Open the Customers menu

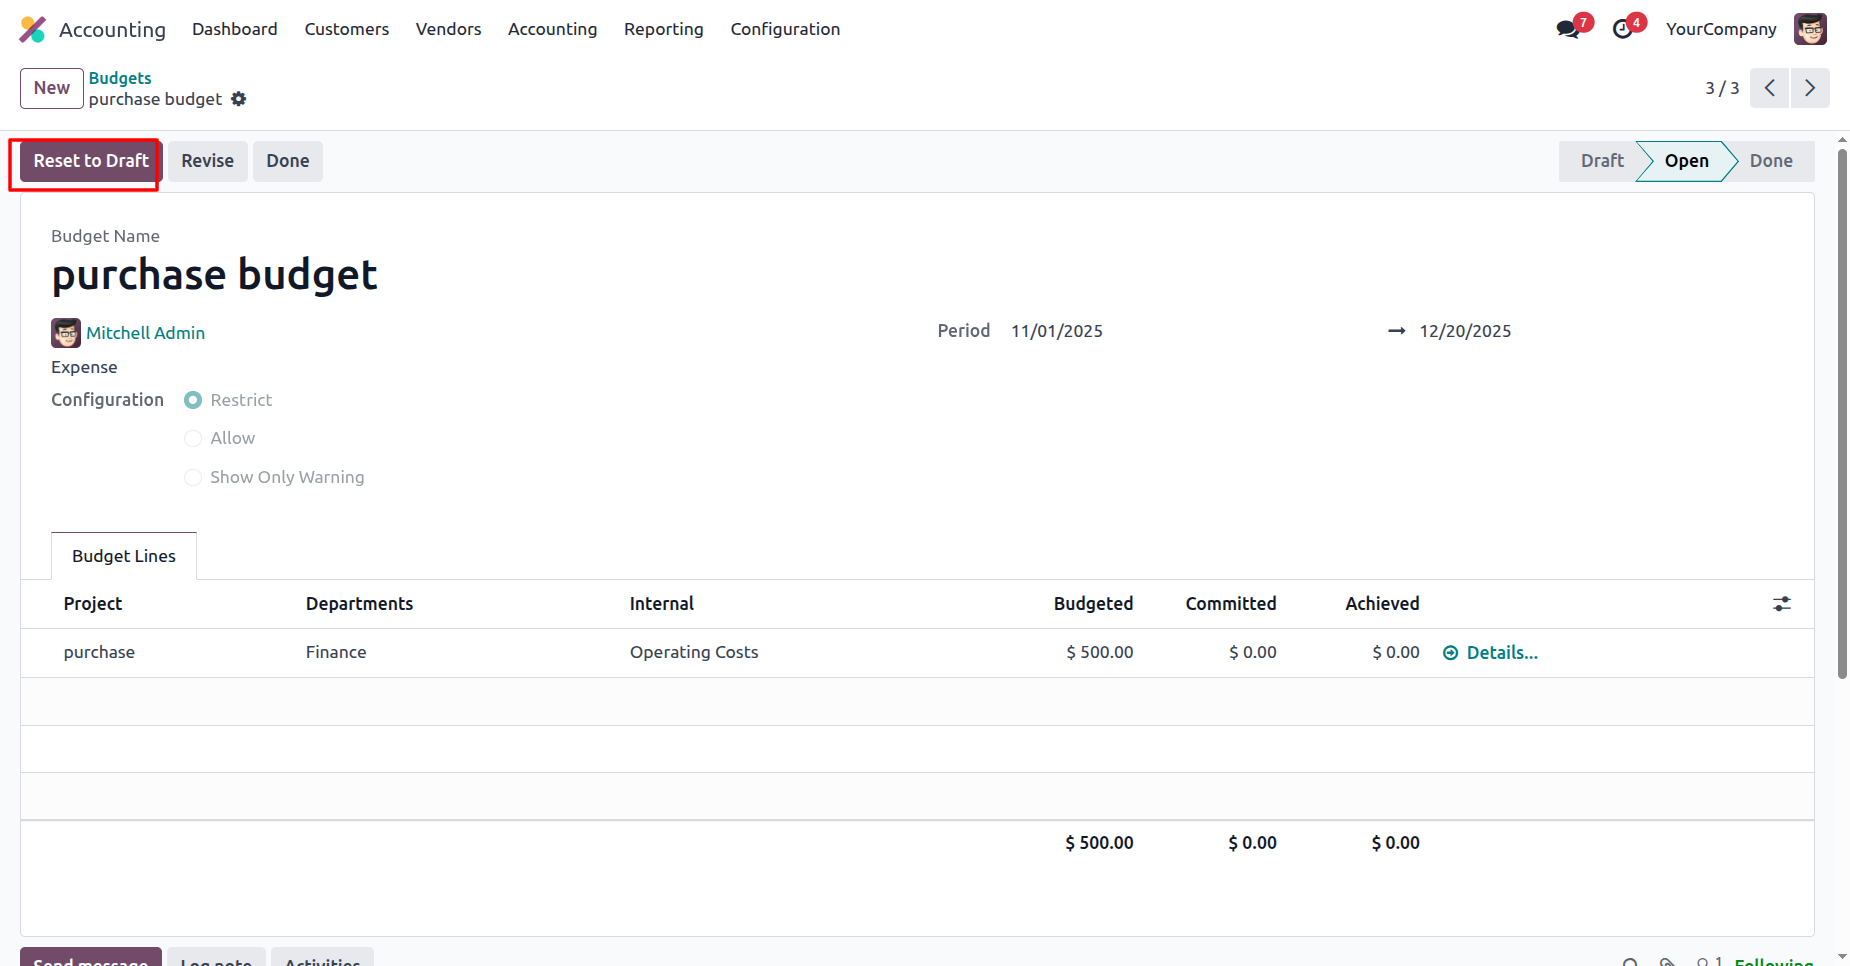(347, 29)
